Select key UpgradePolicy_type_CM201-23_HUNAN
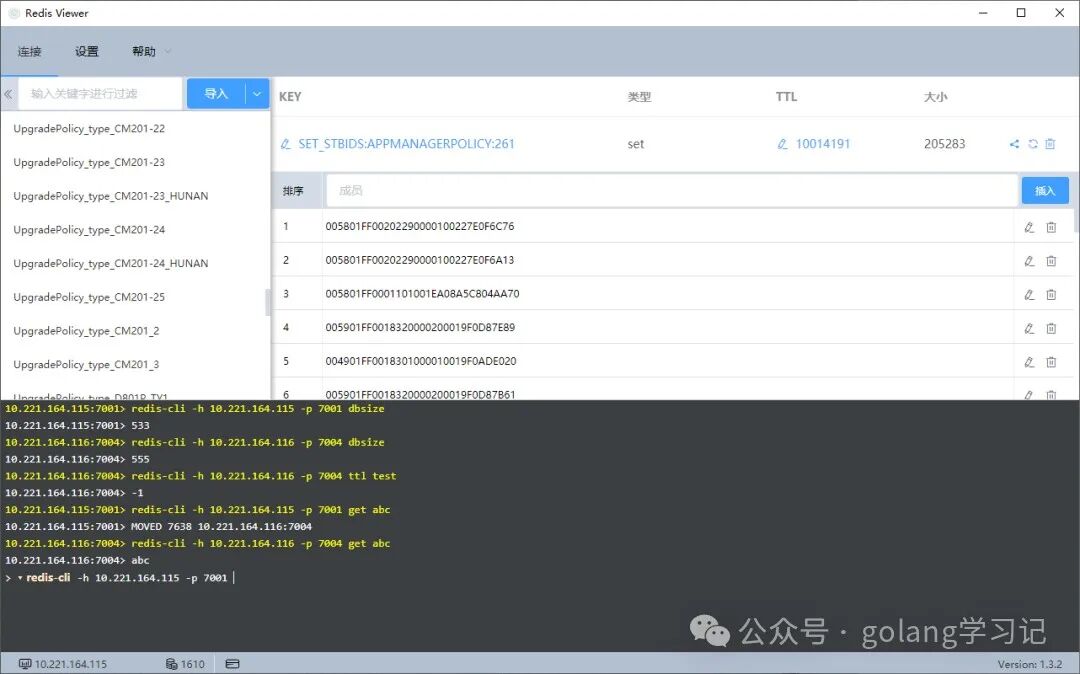 pyautogui.click(x=110, y=196)
